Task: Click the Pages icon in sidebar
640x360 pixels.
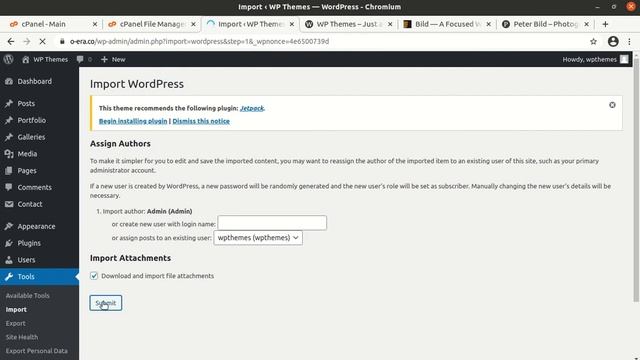Action: [9, 170]
